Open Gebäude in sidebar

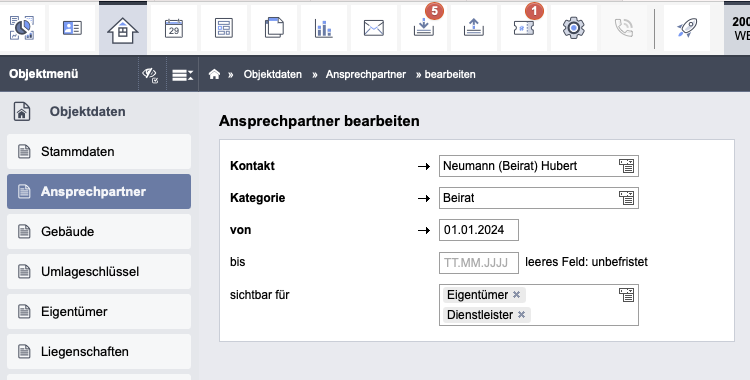99,232
